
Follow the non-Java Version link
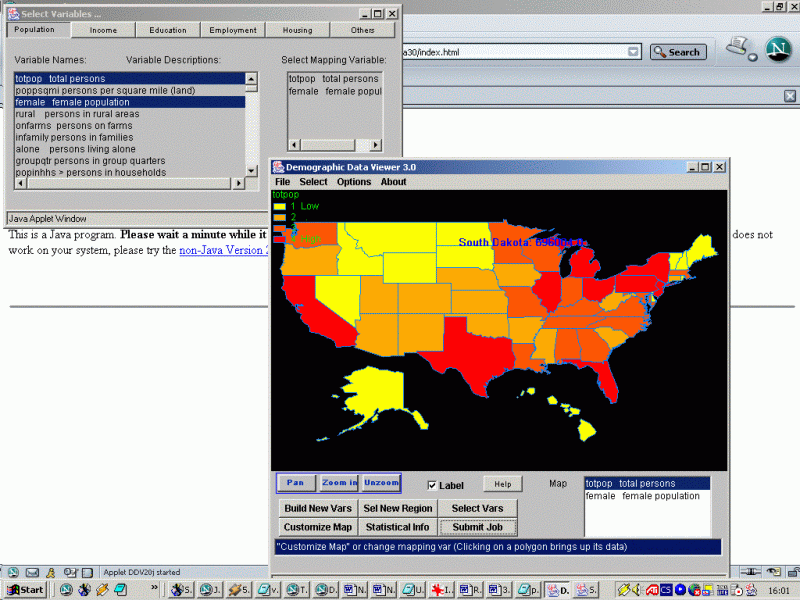(x=223, y=250)
